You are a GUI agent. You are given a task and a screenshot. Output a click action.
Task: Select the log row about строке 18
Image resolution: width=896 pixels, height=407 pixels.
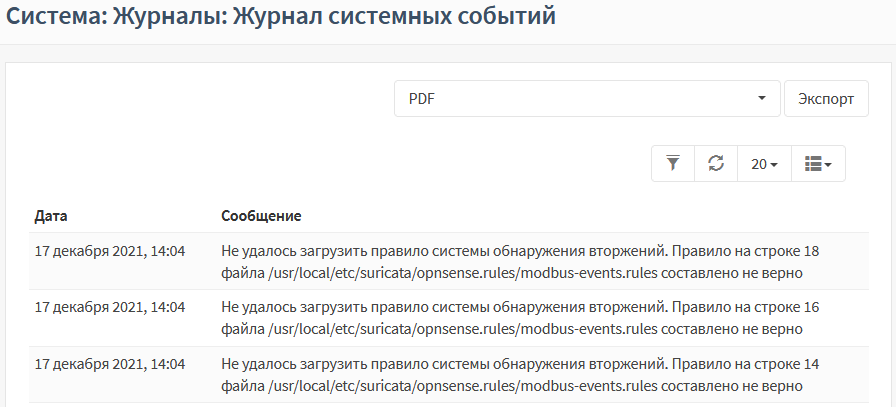(449, 261)
